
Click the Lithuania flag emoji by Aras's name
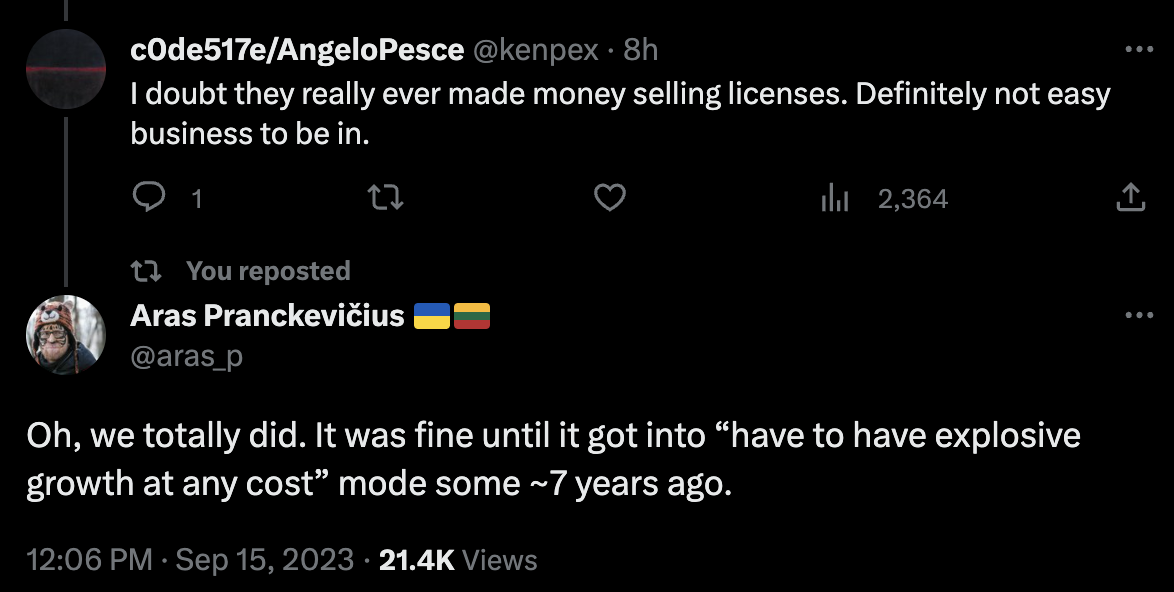point(471,317)
